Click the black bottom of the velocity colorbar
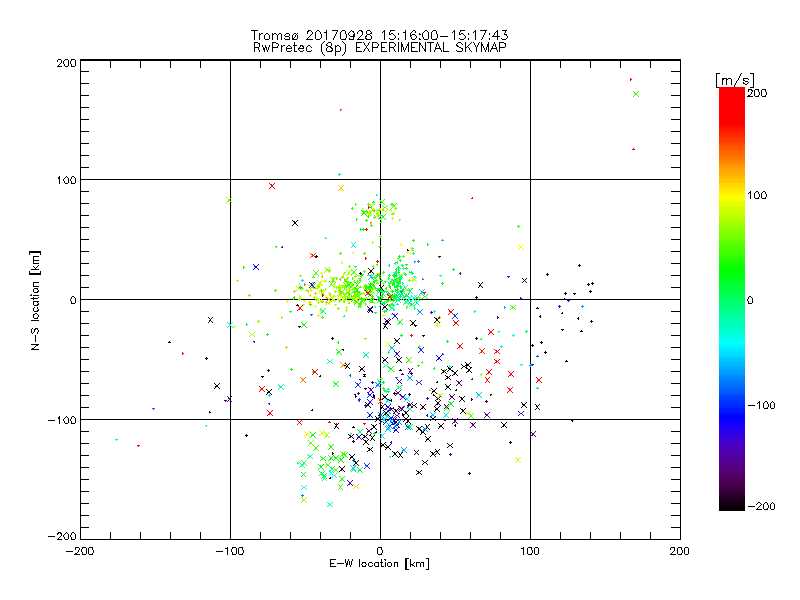The image size is (800, 600). coord(732,503)
